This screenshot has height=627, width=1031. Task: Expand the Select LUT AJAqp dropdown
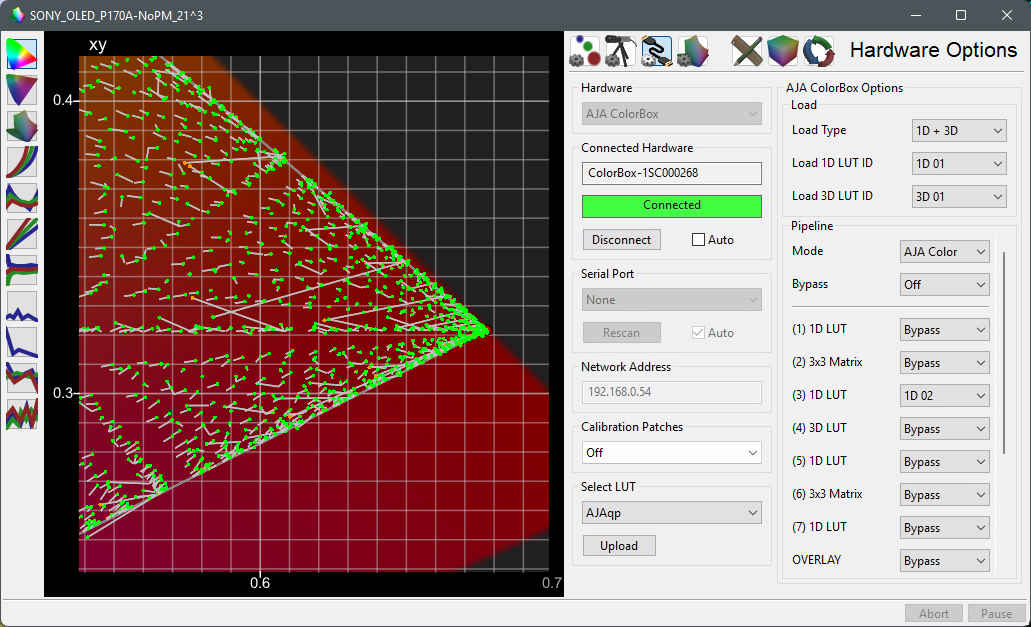tap(671, 513)
